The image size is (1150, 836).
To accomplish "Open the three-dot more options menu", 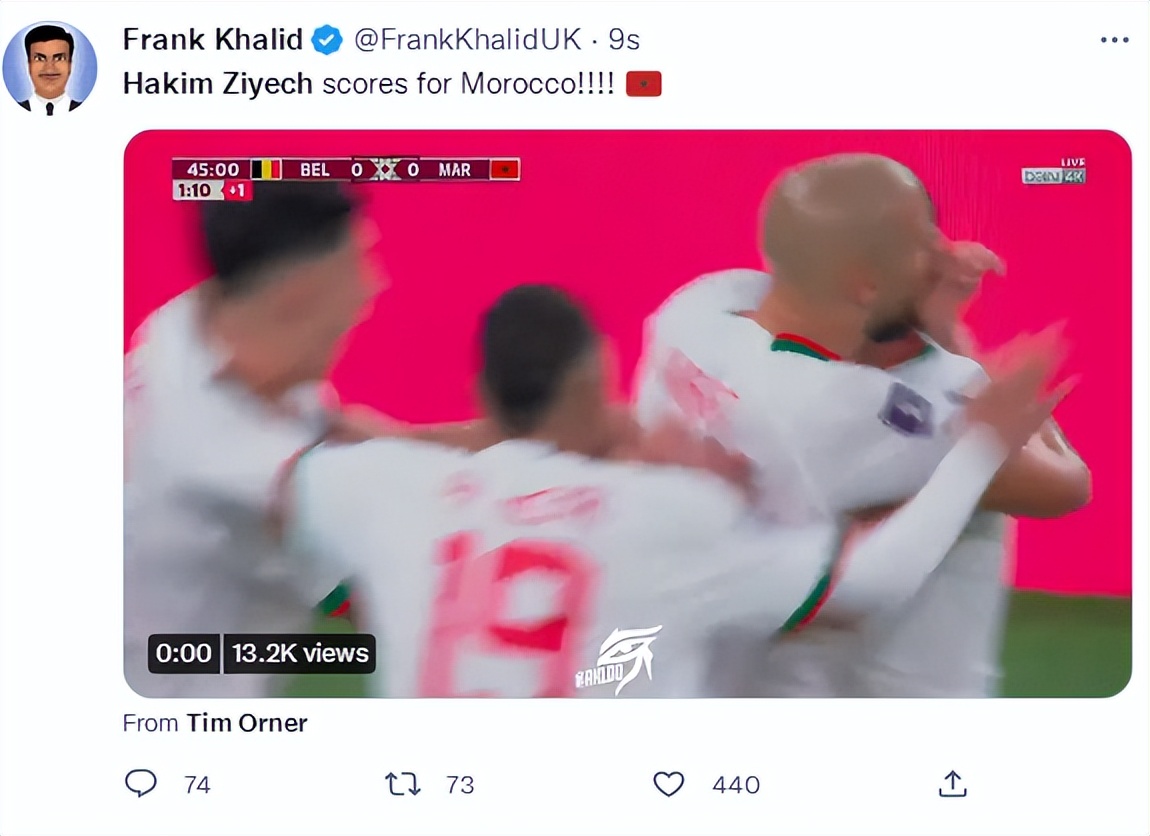I will click(x=1115, y=40).
